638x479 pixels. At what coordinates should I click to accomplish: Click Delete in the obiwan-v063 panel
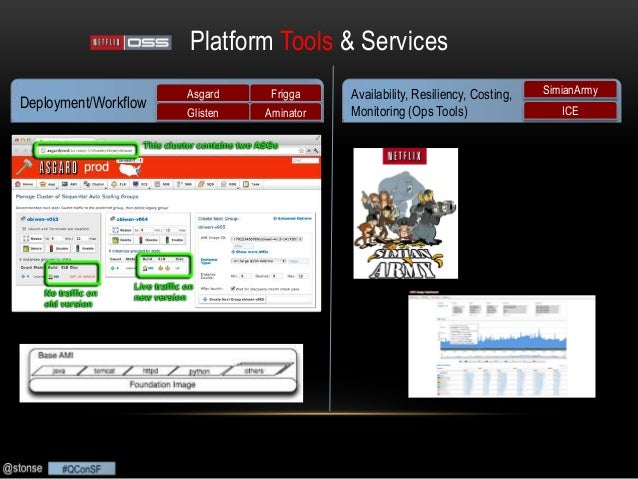pos(33,248)
